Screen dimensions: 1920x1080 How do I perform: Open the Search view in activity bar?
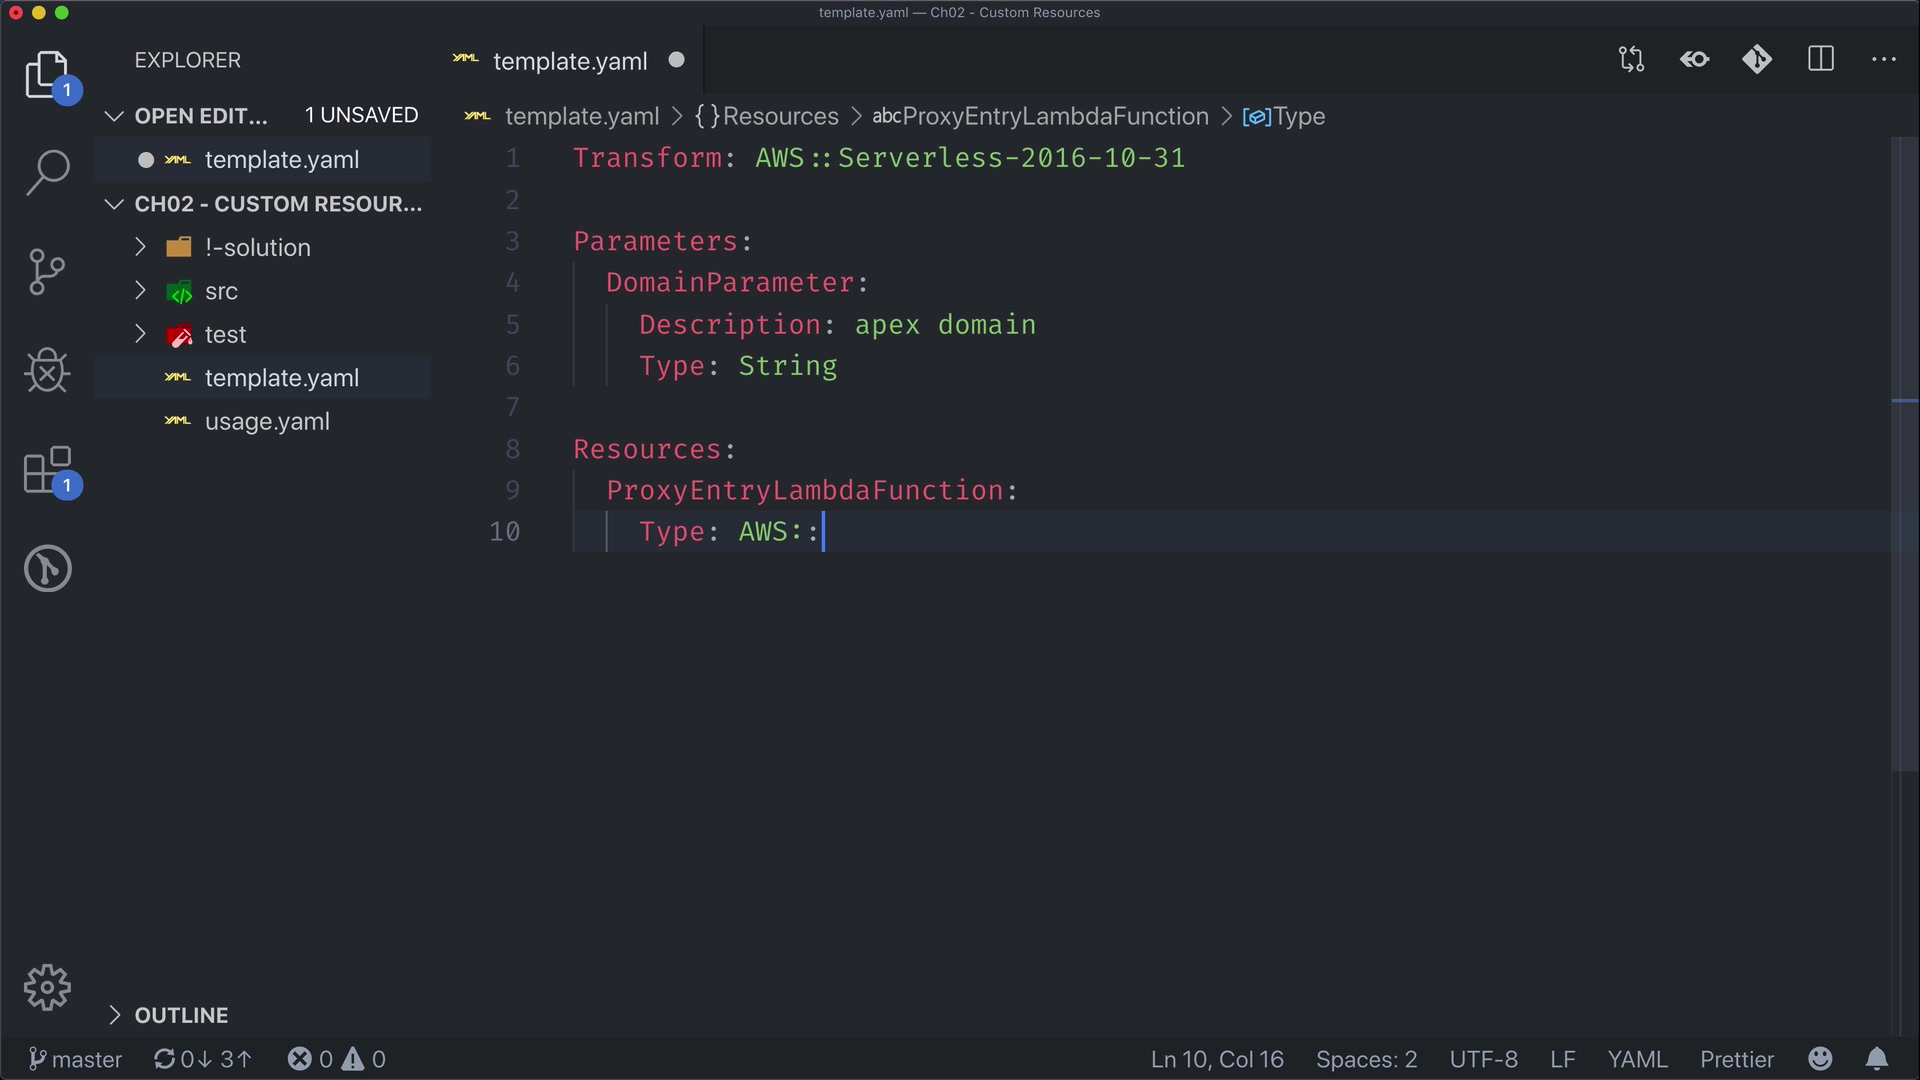(x=47, y=172)
